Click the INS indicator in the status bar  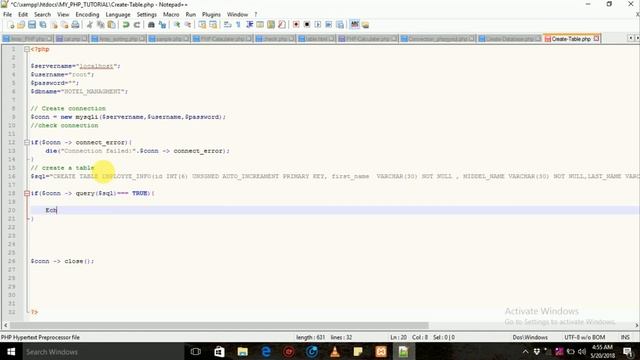[625, 337]
